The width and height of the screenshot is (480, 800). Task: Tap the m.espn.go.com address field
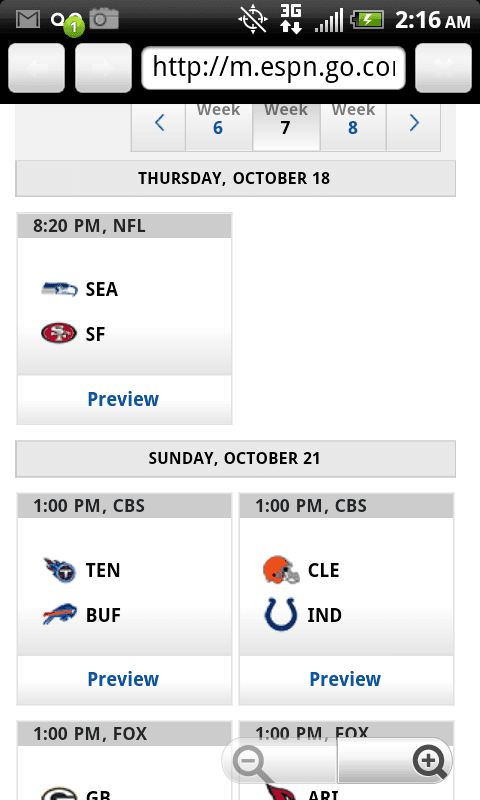point(273,68)
